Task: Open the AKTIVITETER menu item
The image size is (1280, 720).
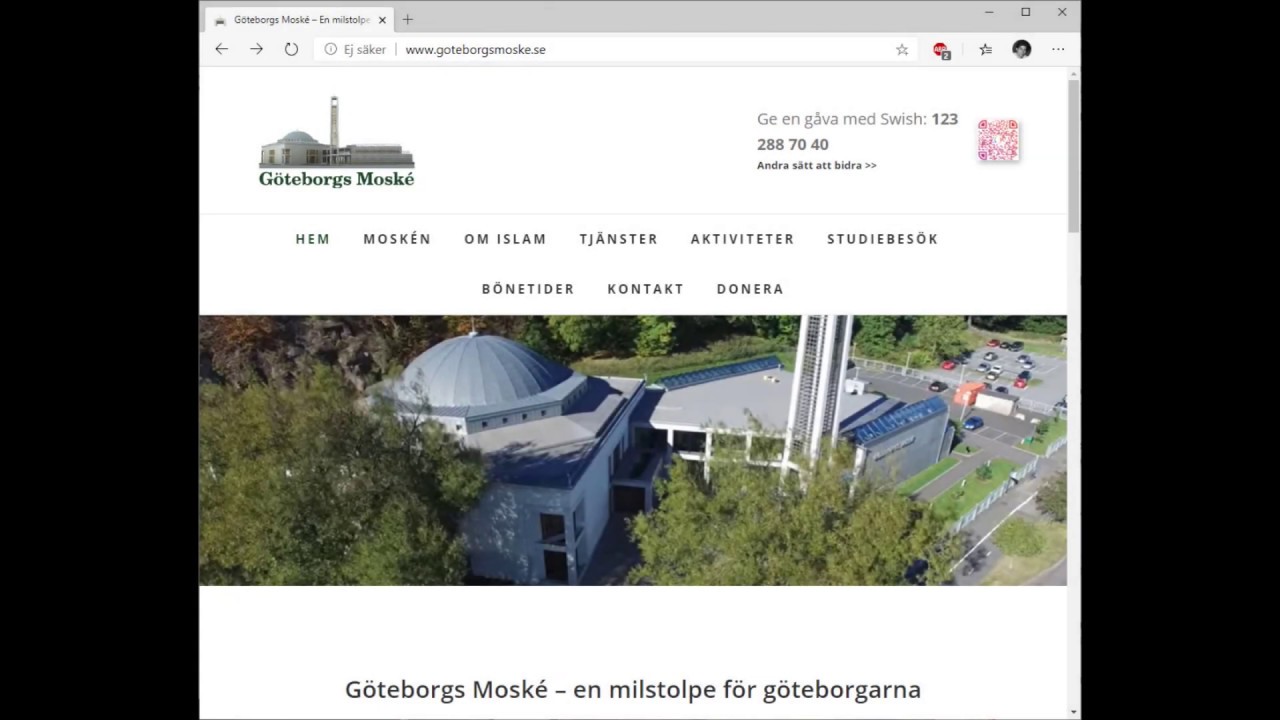Action: [742, 239]
